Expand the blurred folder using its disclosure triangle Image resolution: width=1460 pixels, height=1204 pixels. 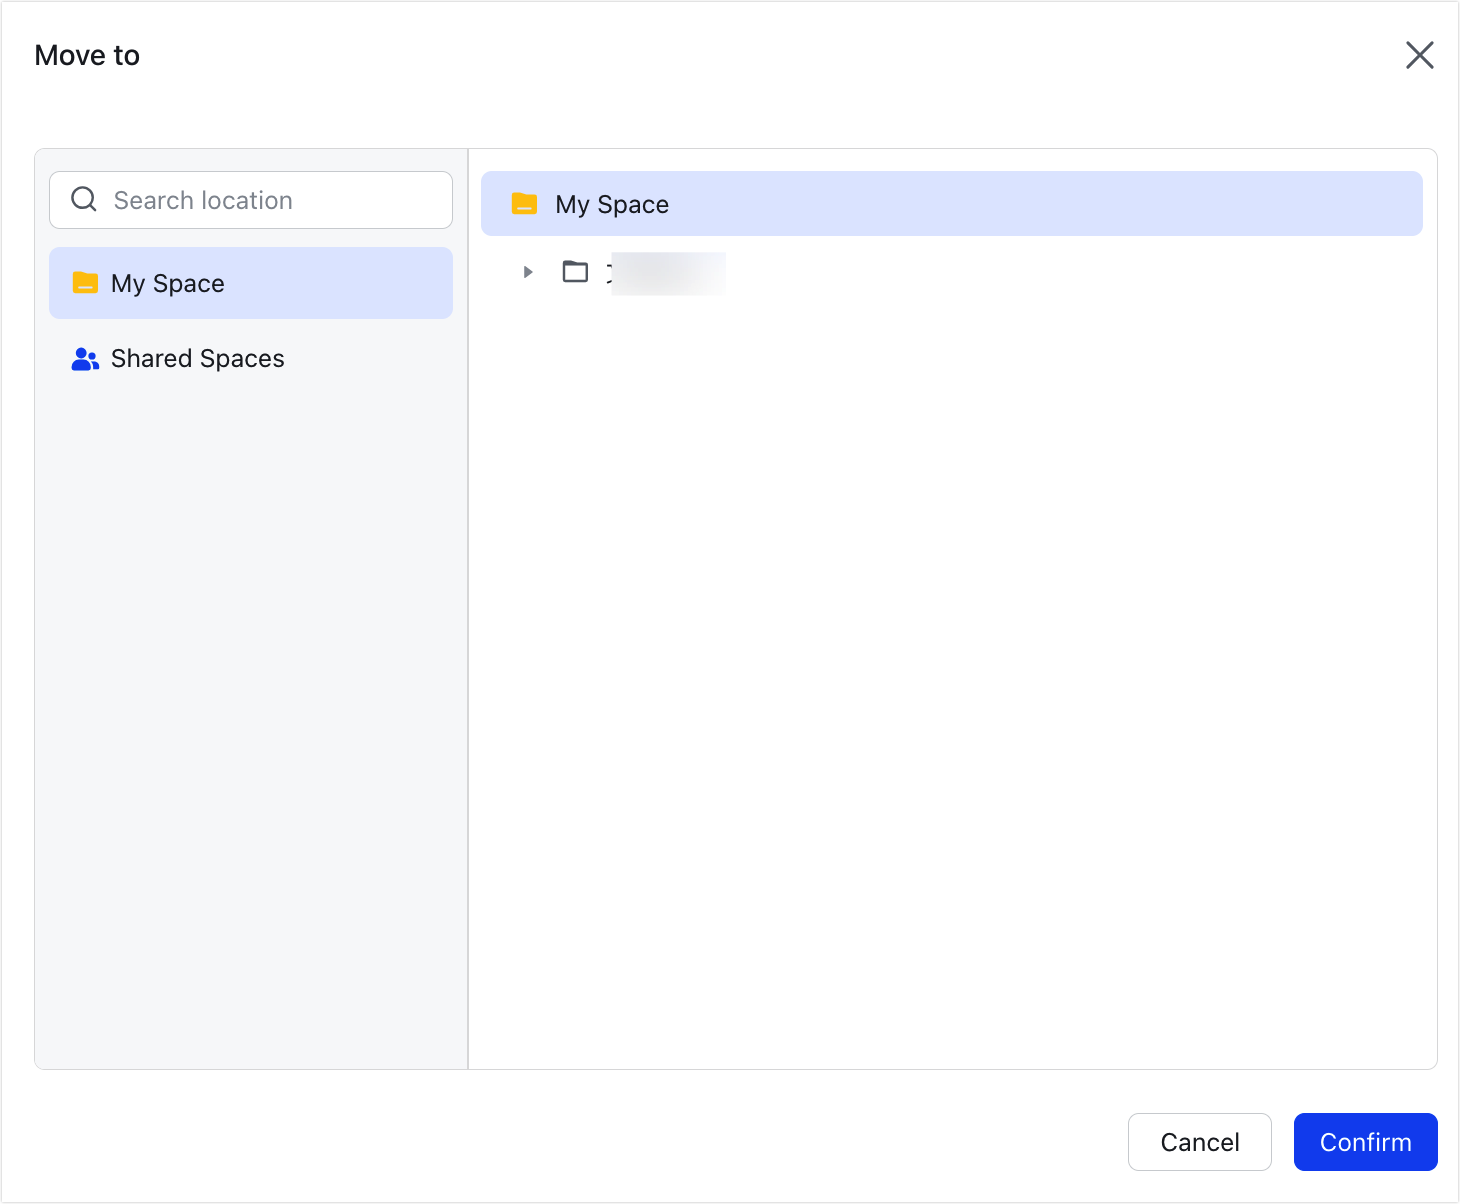(x=528, y=272)
